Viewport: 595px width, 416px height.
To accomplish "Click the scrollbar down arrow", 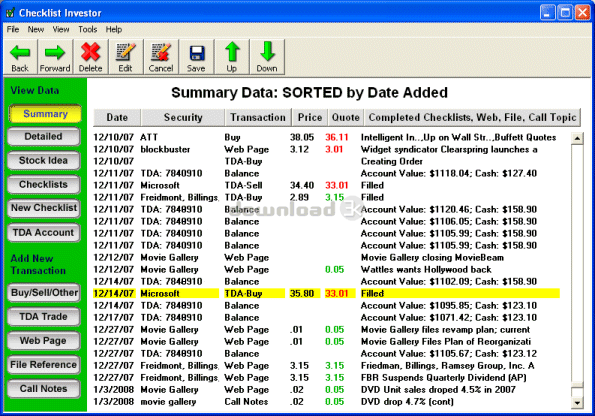I will (x=577, y=403).
